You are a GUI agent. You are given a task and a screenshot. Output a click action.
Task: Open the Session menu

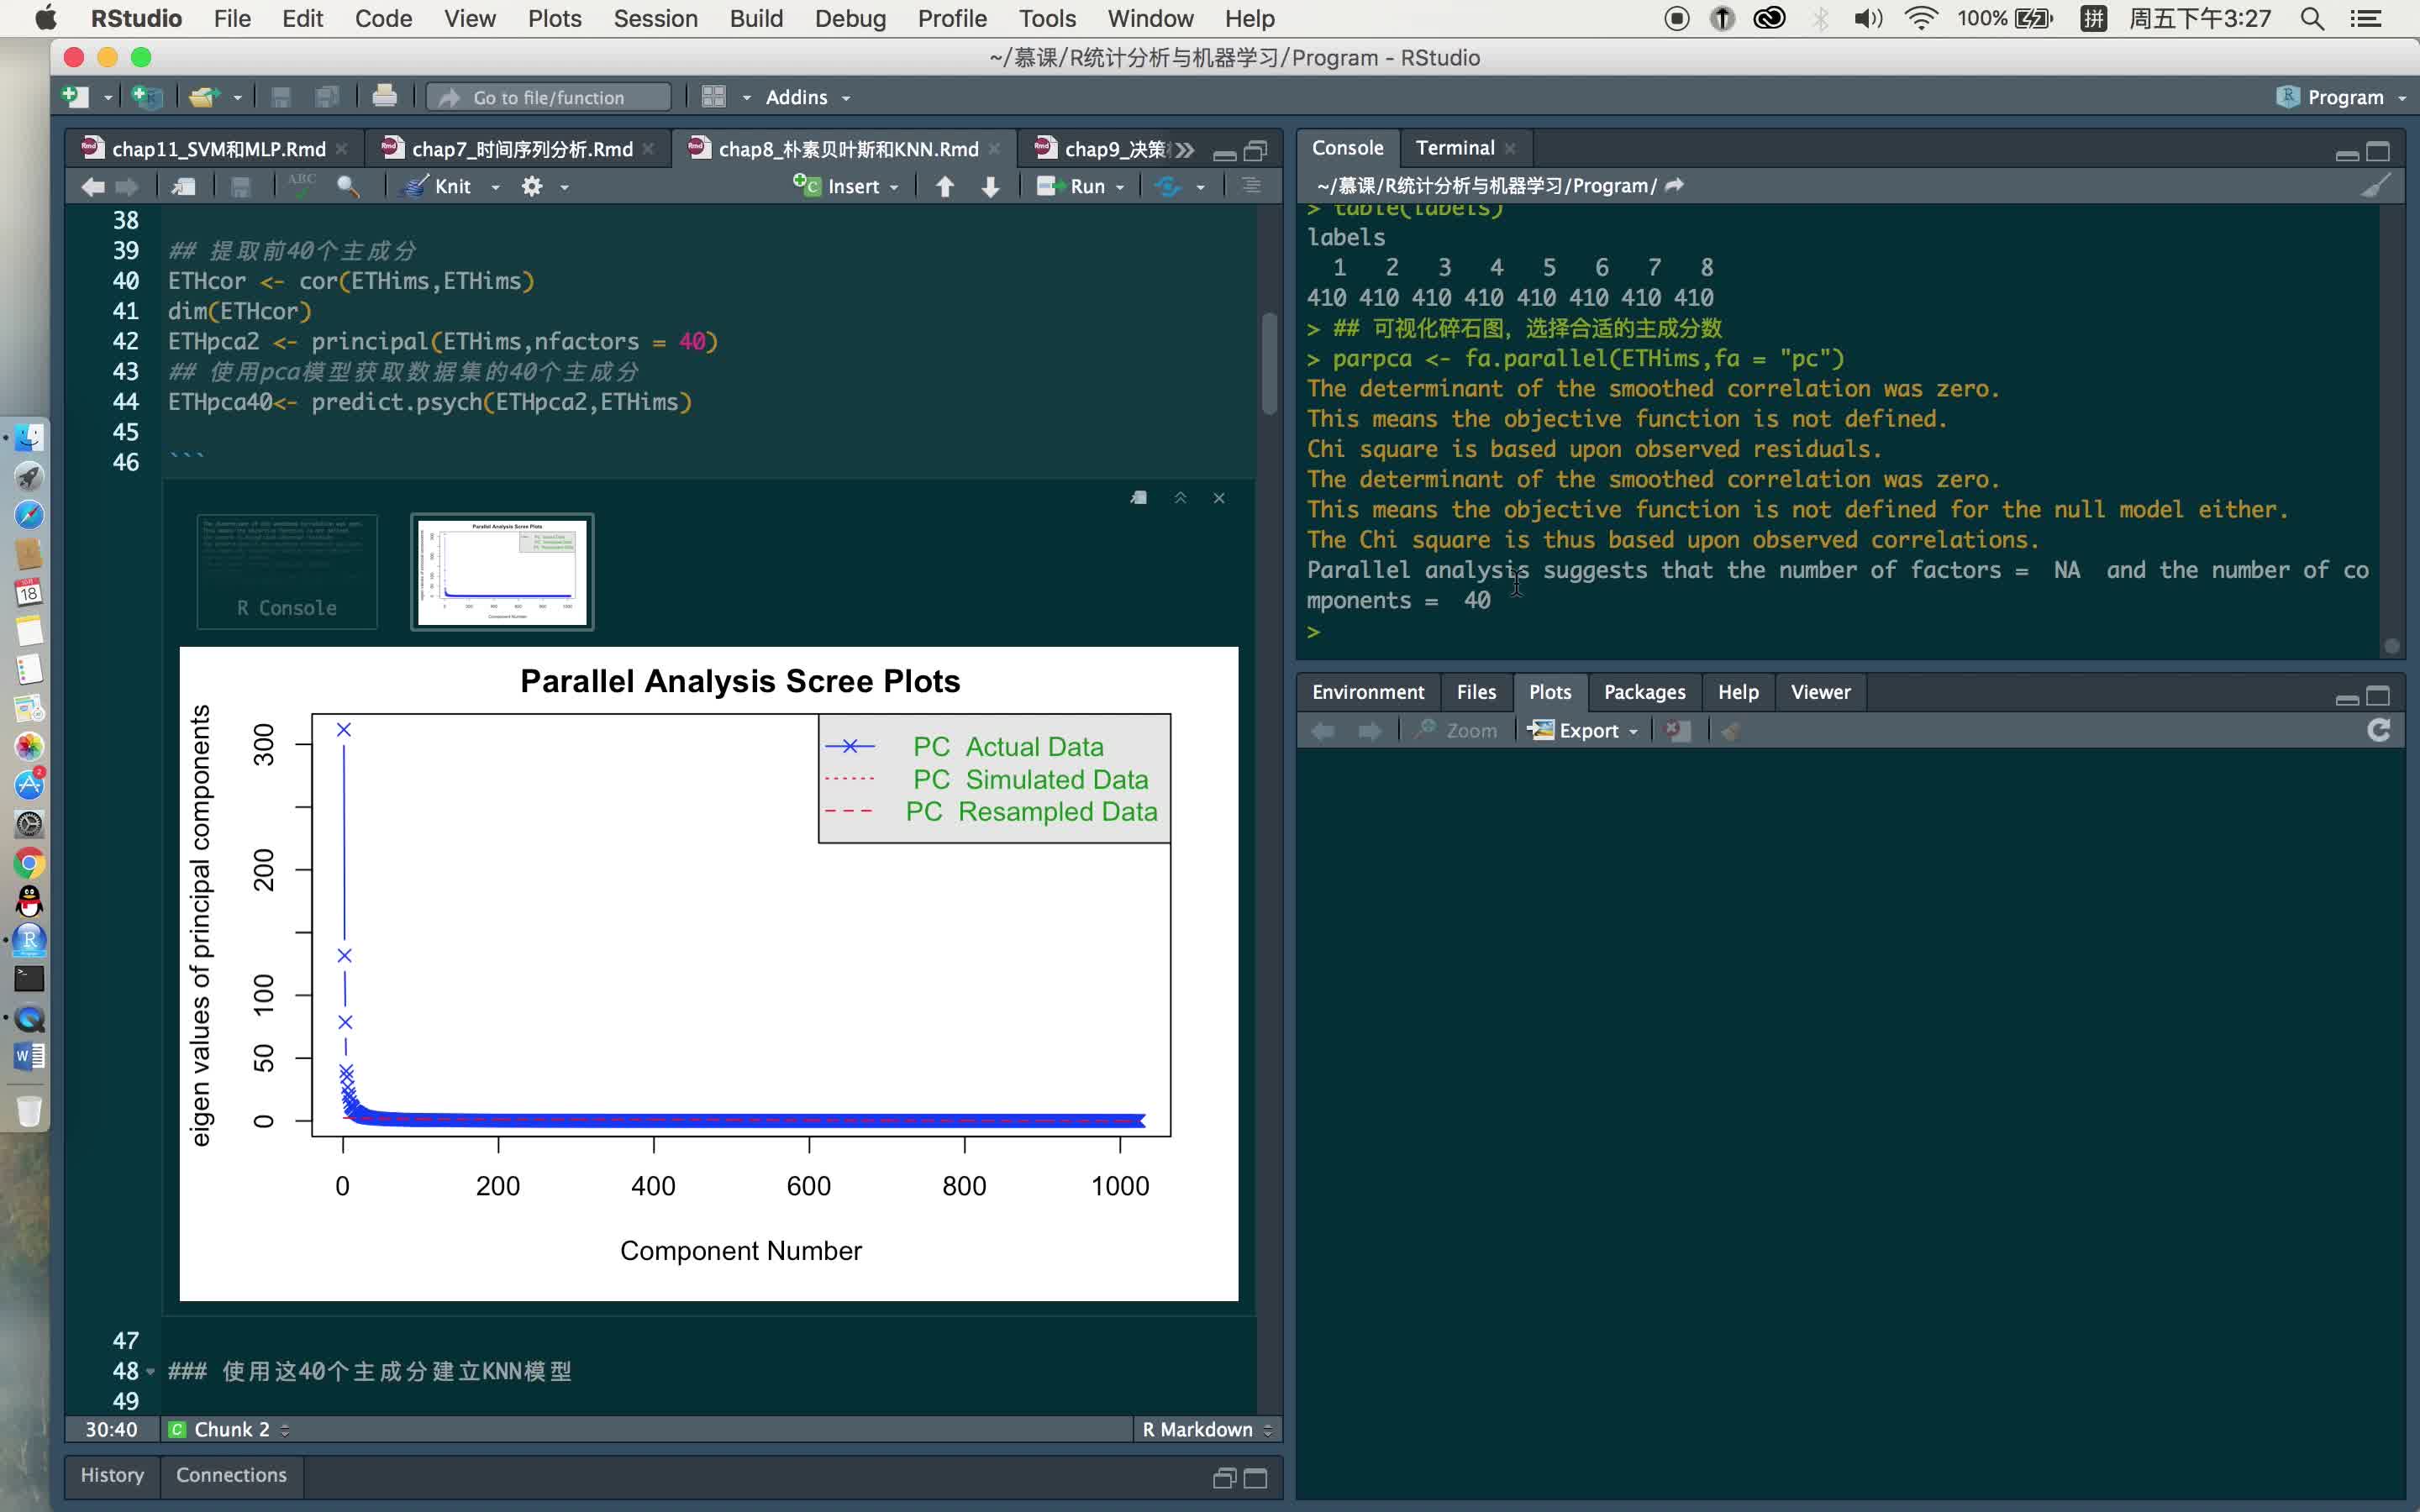(x=655, y=19)
